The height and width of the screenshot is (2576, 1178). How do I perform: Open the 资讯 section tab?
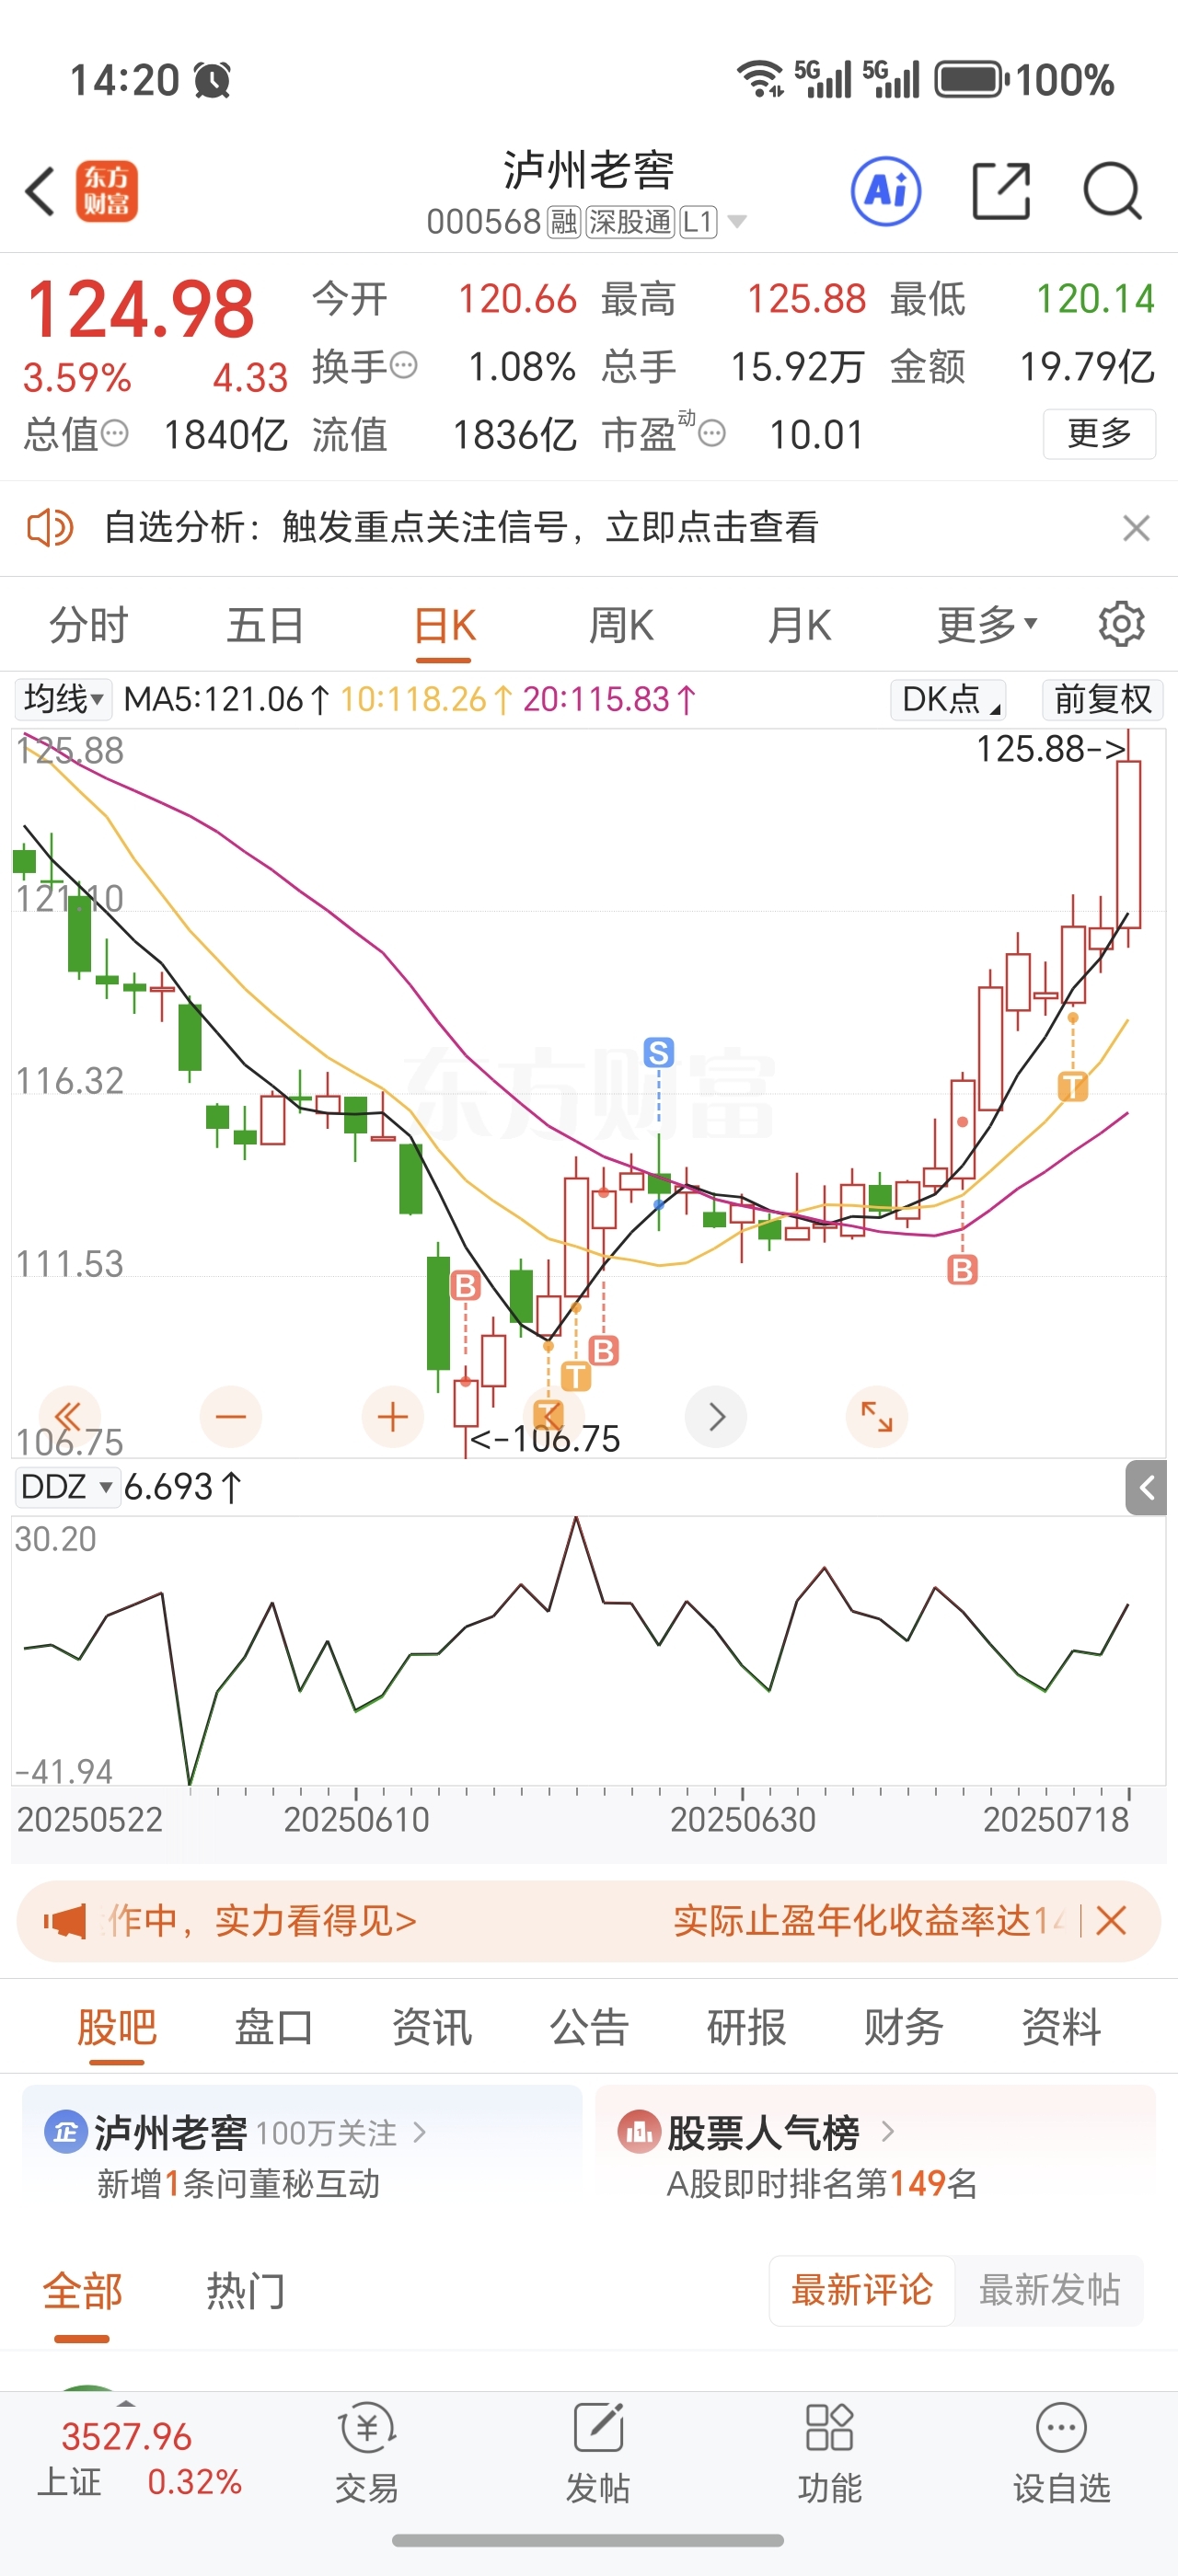tap(431, 2027)
